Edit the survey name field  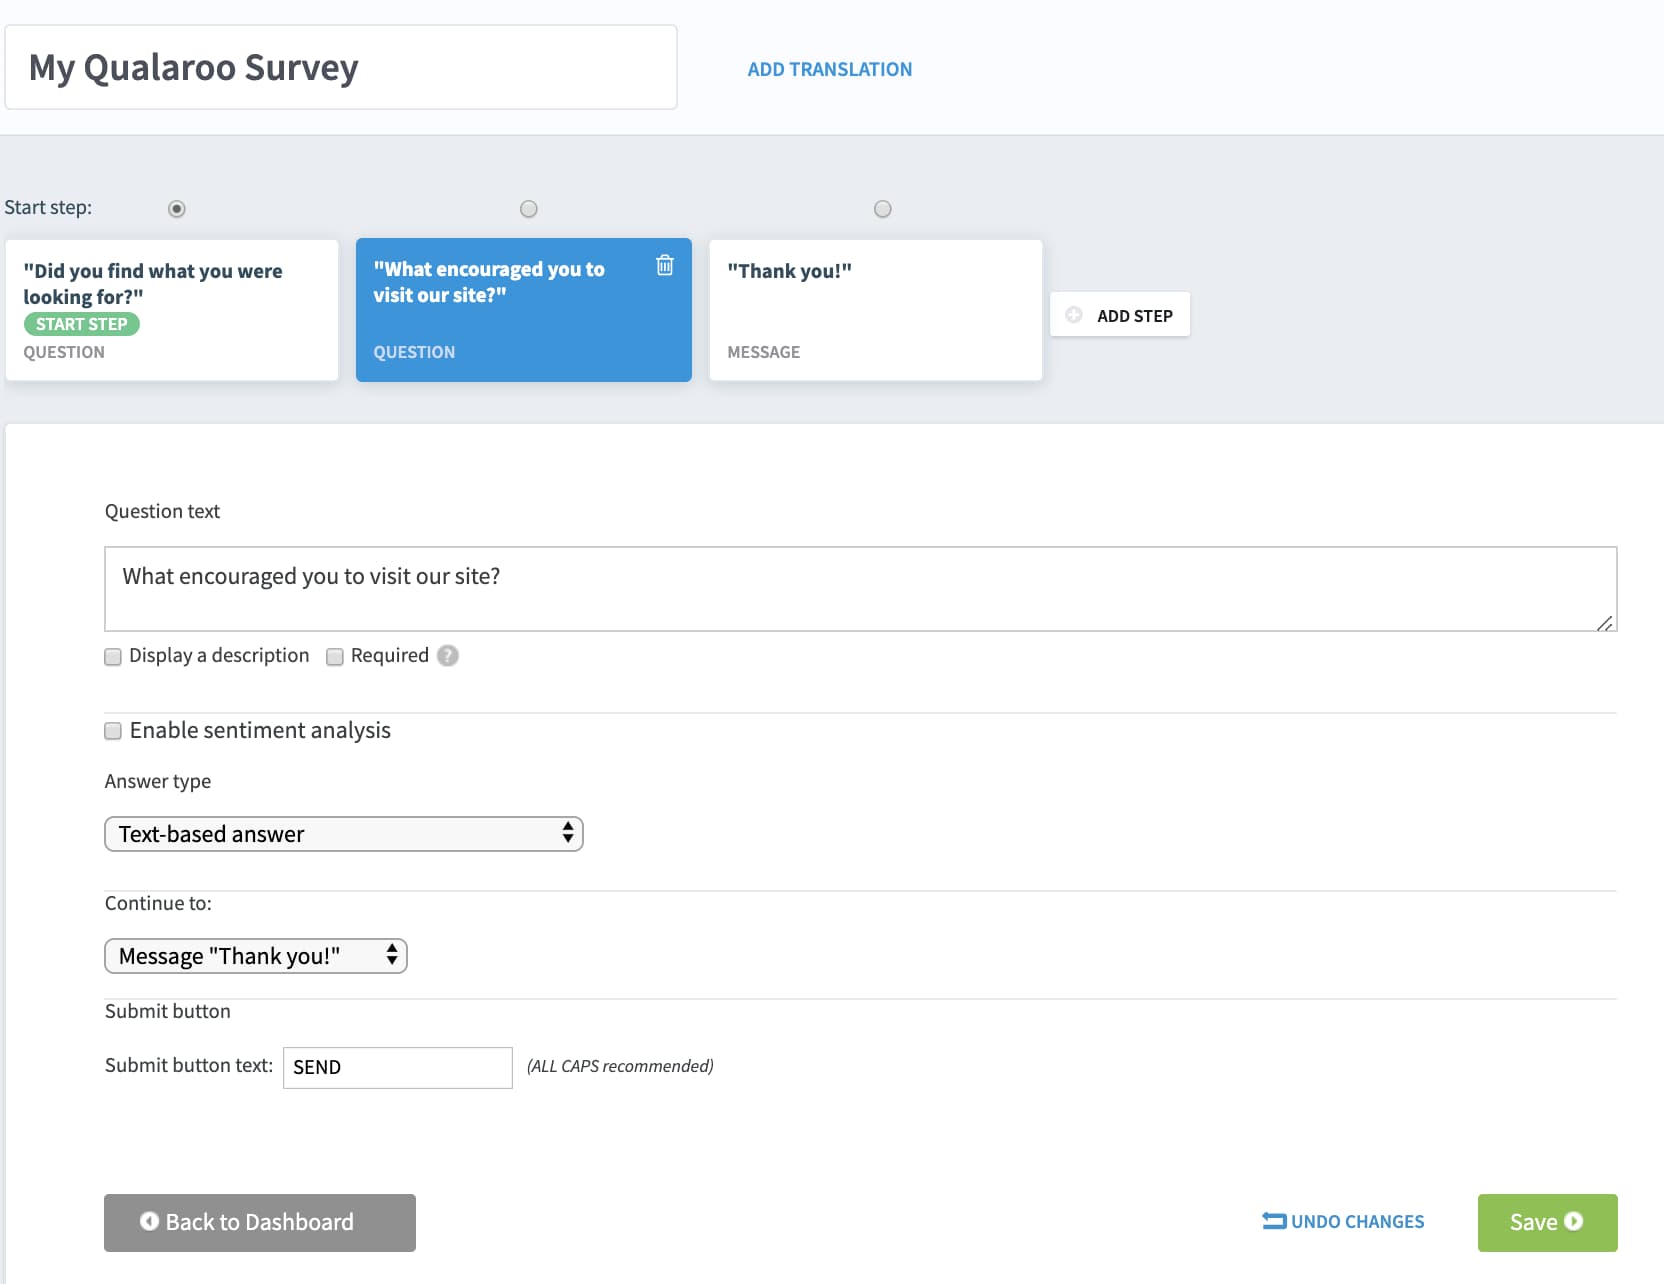341,67
